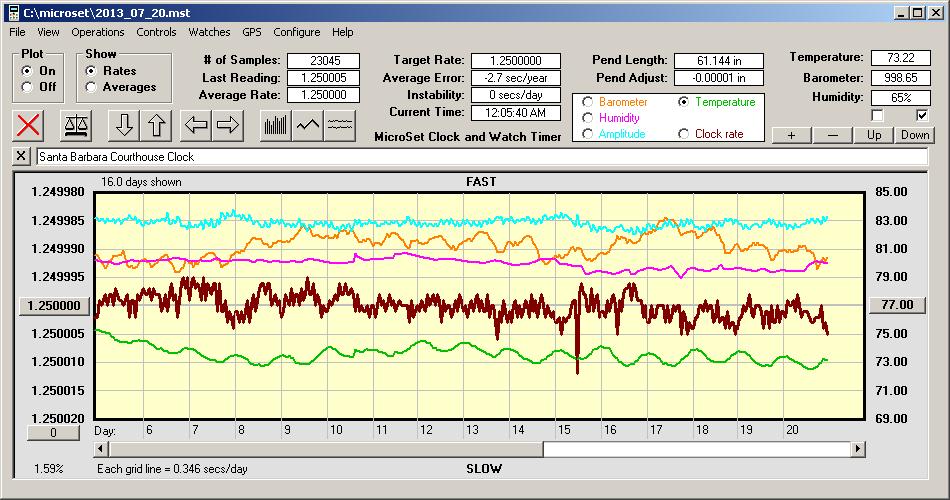The width and height of the screenshot is (950, 500).
Task: Click the Average Rate field
Action: [324, 95]
